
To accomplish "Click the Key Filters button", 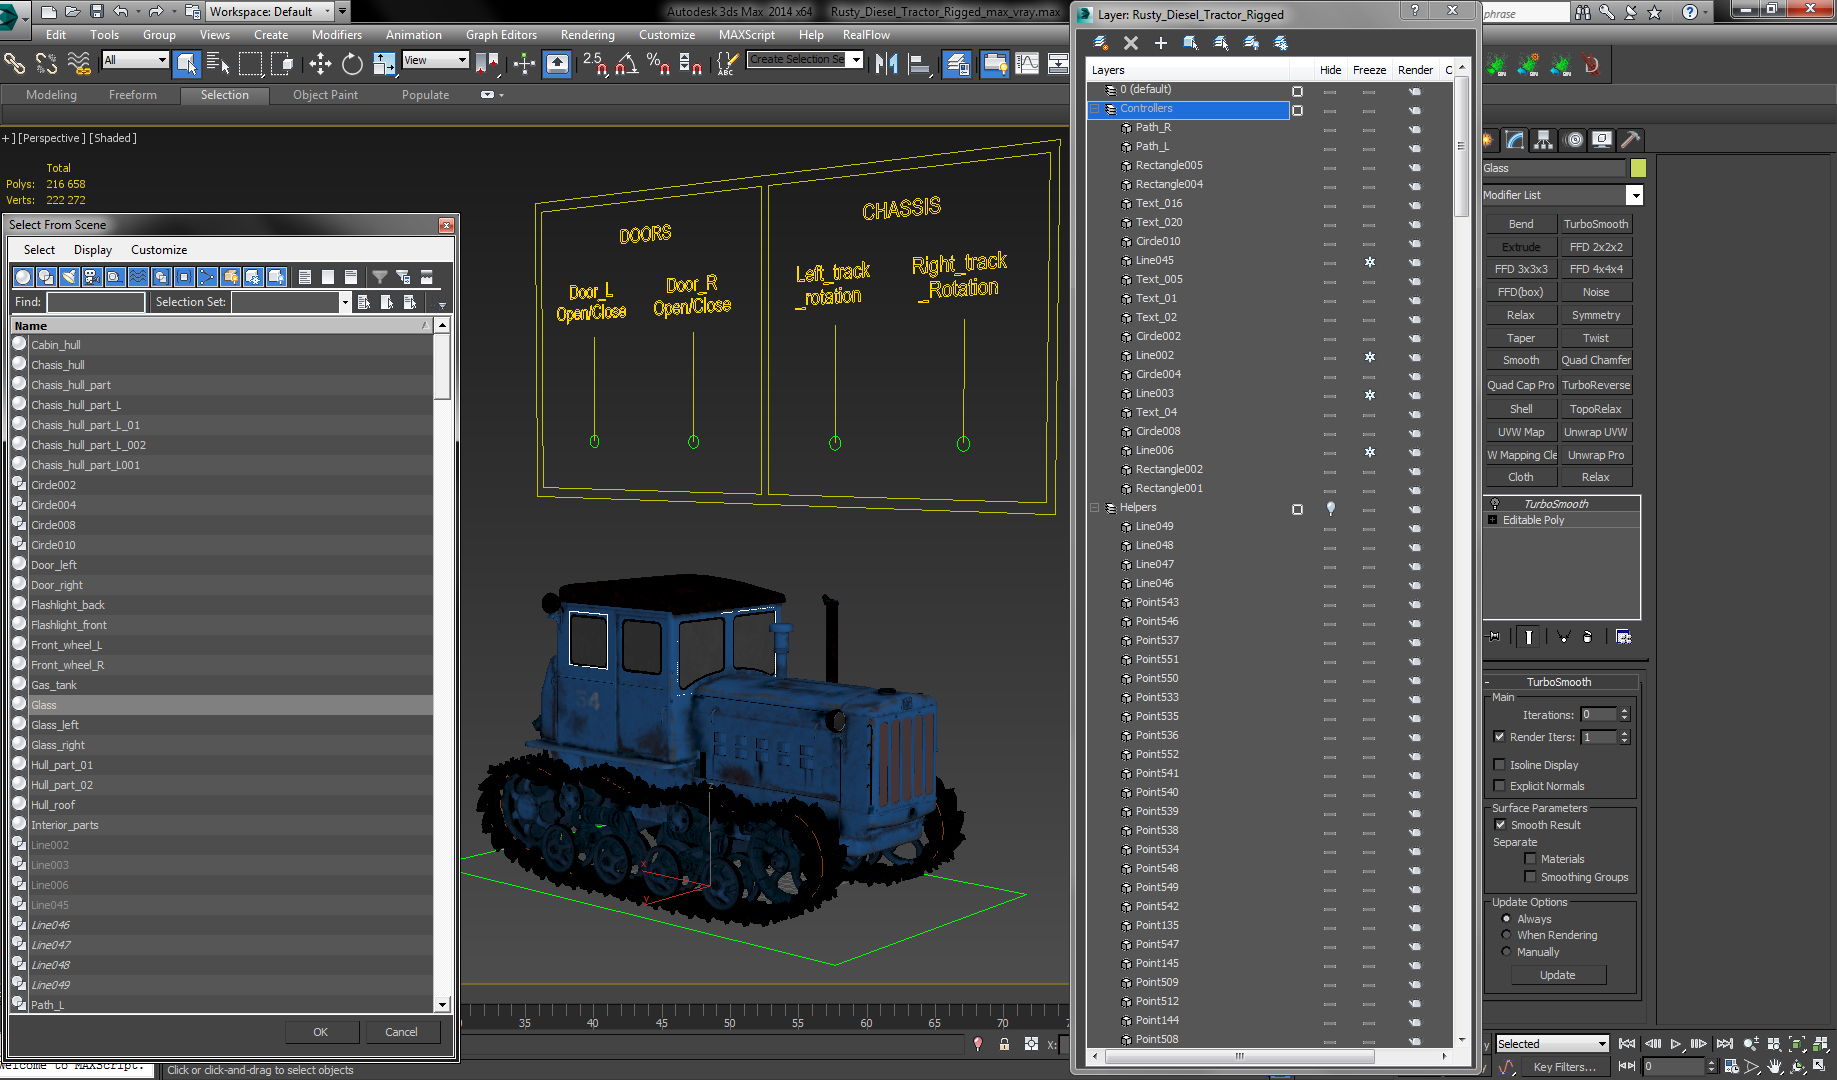I will pos(1564,1067).
